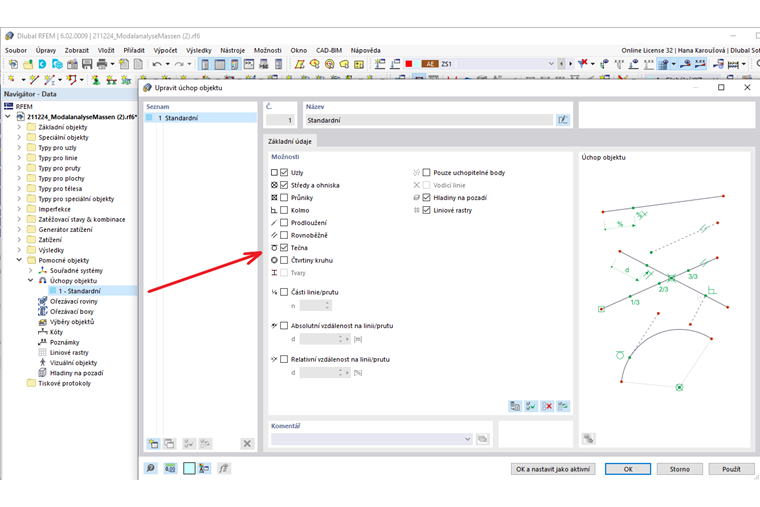Open the load case ZS1 dropdown
The image size is (760, 507).
point(551,63)
